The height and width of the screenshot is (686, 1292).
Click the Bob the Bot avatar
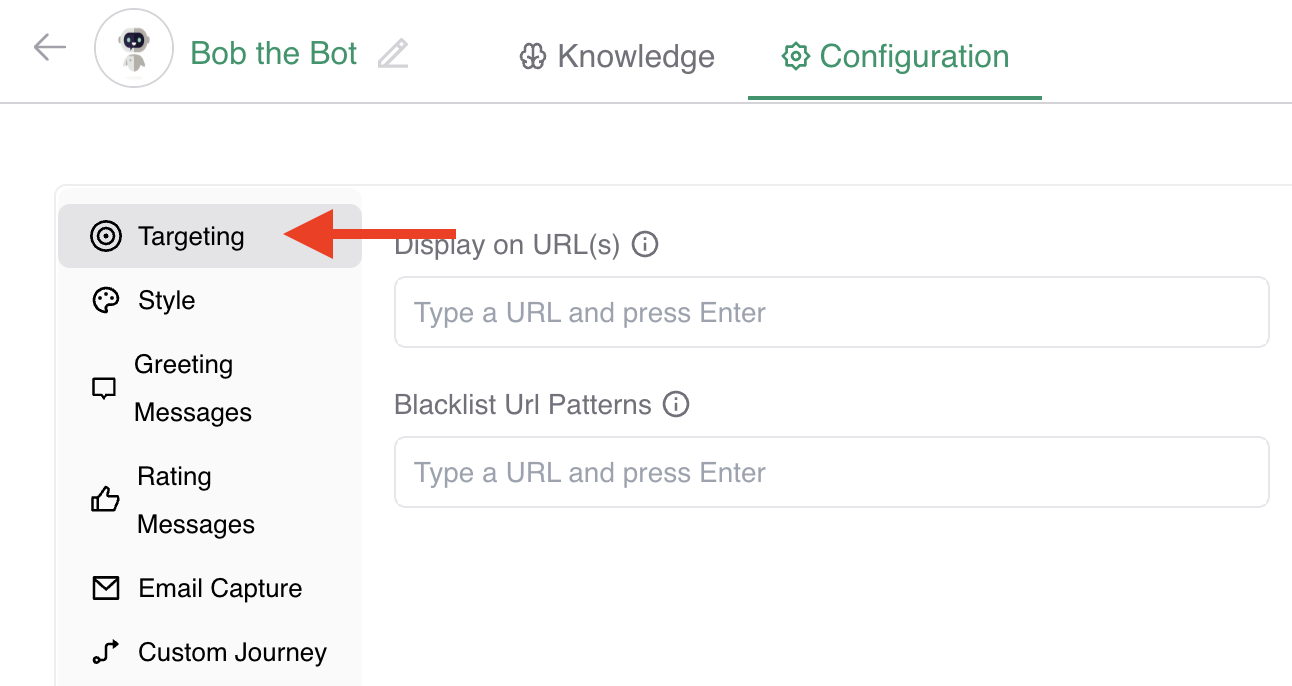[x=133, y=51]
